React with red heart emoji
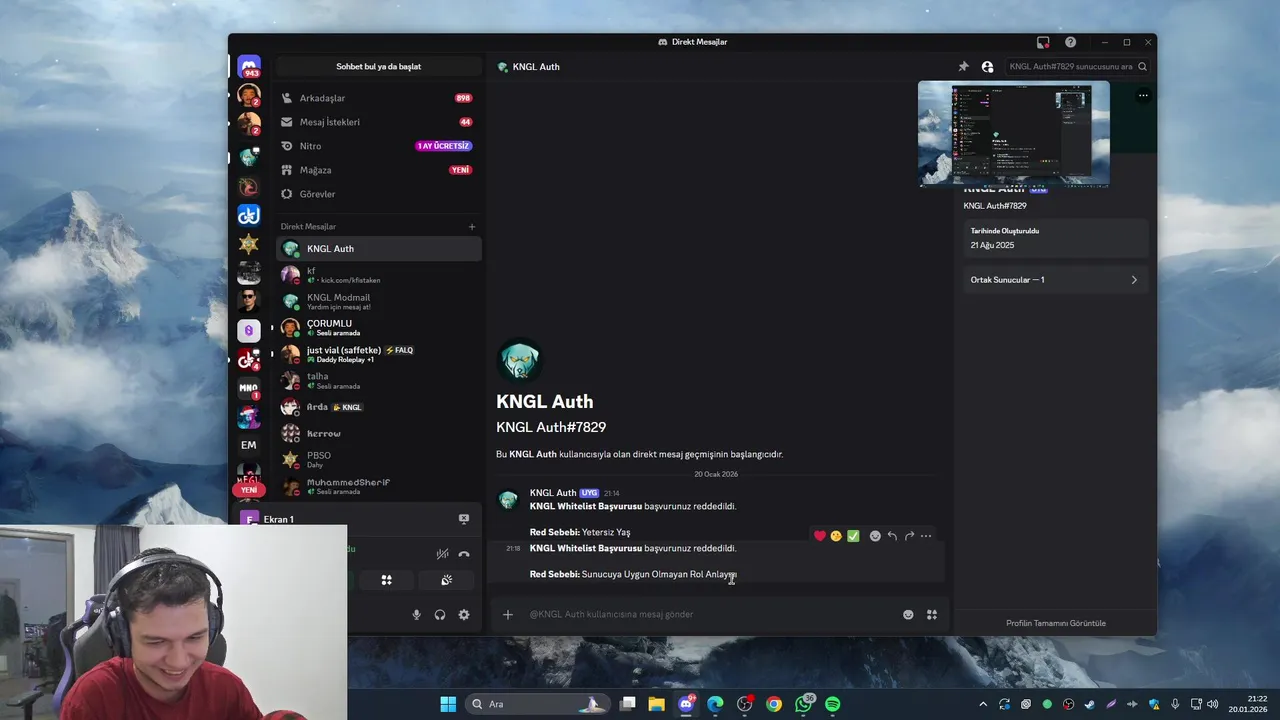 tap(820, 536)
